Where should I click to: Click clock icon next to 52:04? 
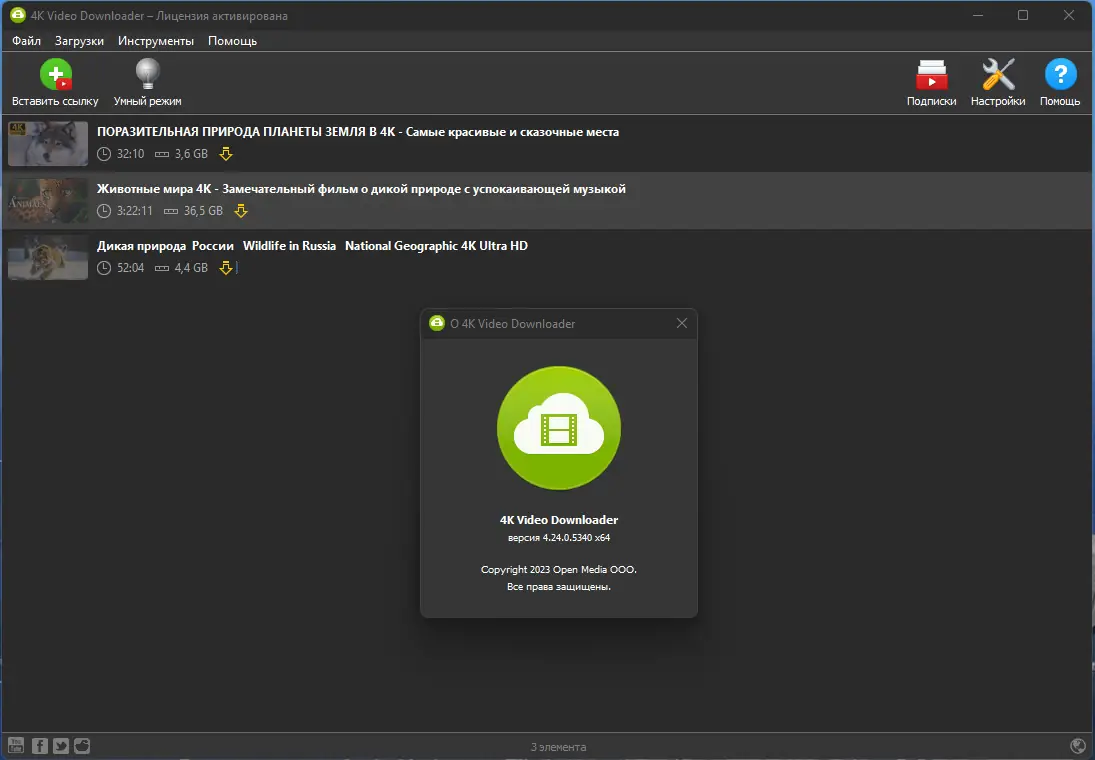coord(104,268)
